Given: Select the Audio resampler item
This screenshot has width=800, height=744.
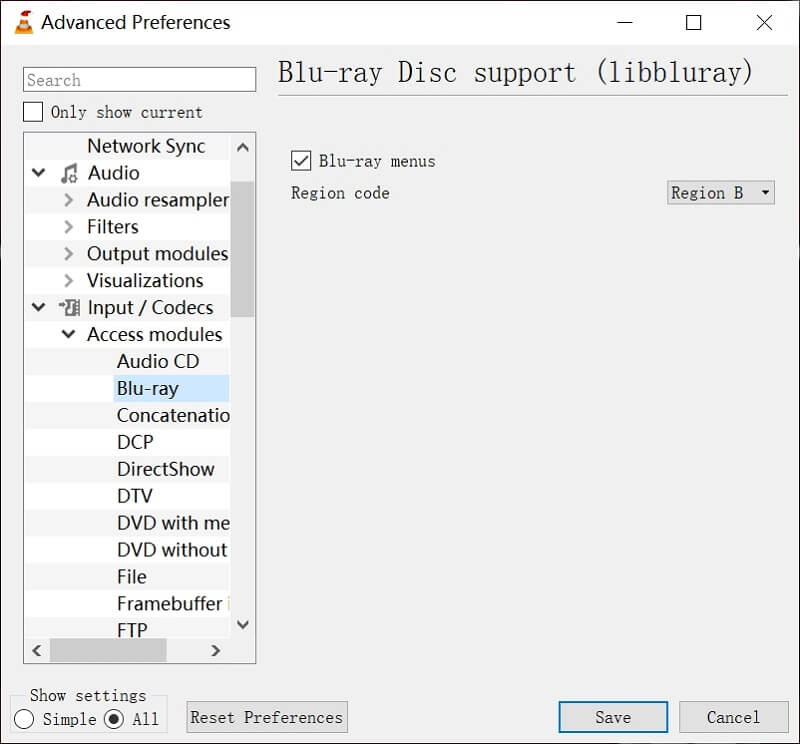Looking at the screenshot, I should (158, 200).
